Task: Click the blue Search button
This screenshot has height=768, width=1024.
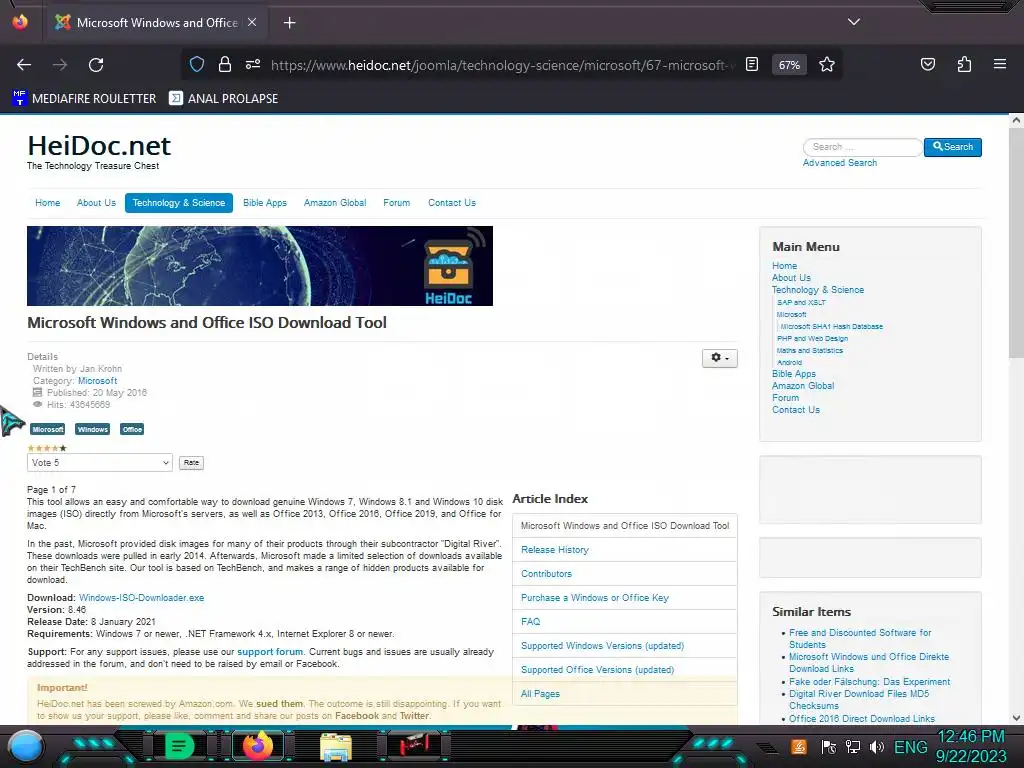Action: pyautogui.click(x=953, y=147)
